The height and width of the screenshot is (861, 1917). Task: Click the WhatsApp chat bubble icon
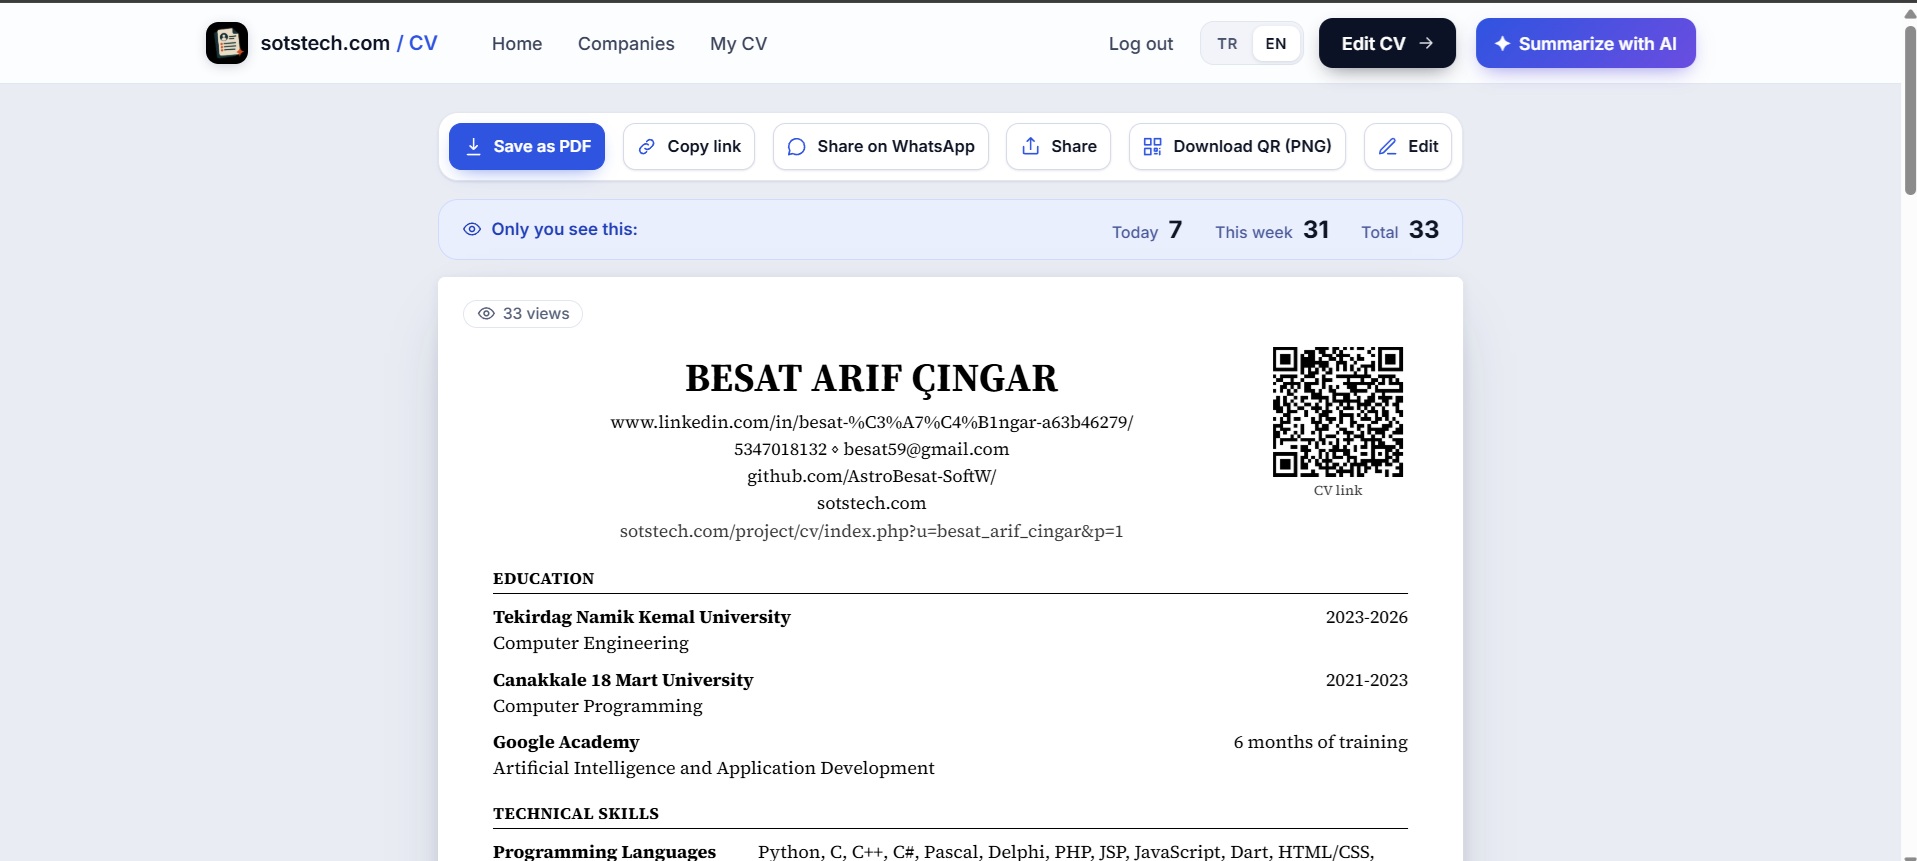tap(797, 146)
